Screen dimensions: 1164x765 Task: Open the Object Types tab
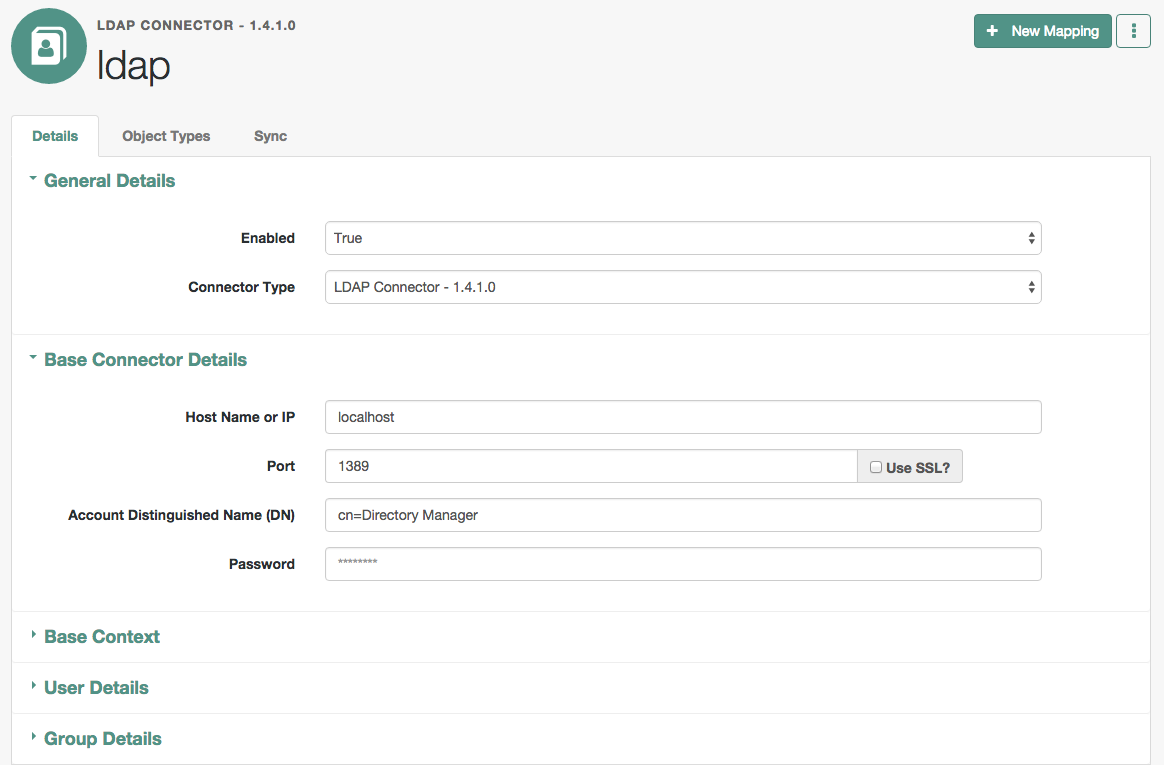coord(166,136)
